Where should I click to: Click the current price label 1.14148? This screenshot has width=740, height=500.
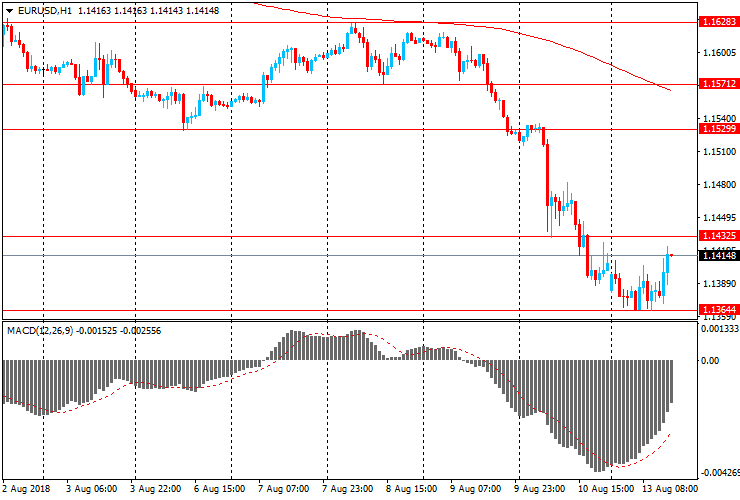click(719, 255)
